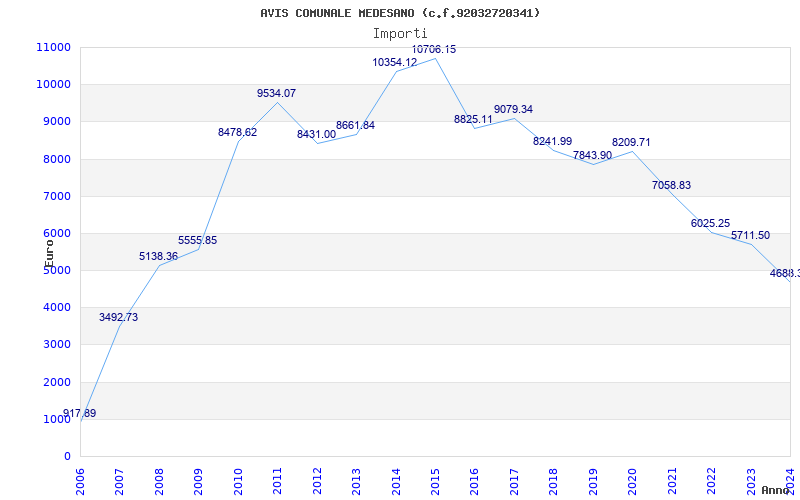Click the peak value label 10706.15
Screen dimensions: 800x500
coord(434,49)
